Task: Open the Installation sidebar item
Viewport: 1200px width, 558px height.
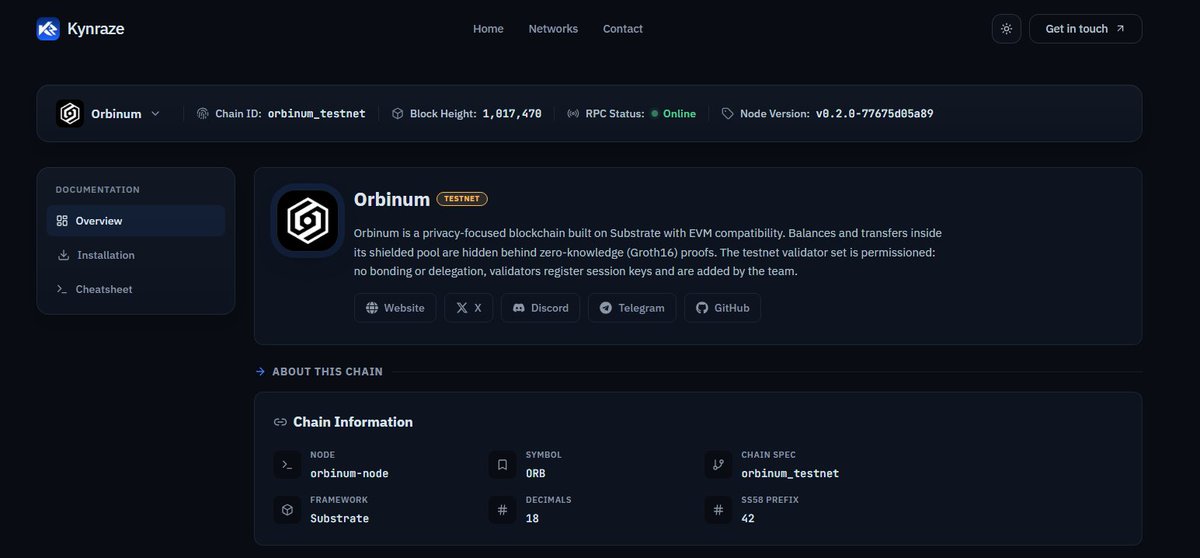Action: [x=136, y=255]
